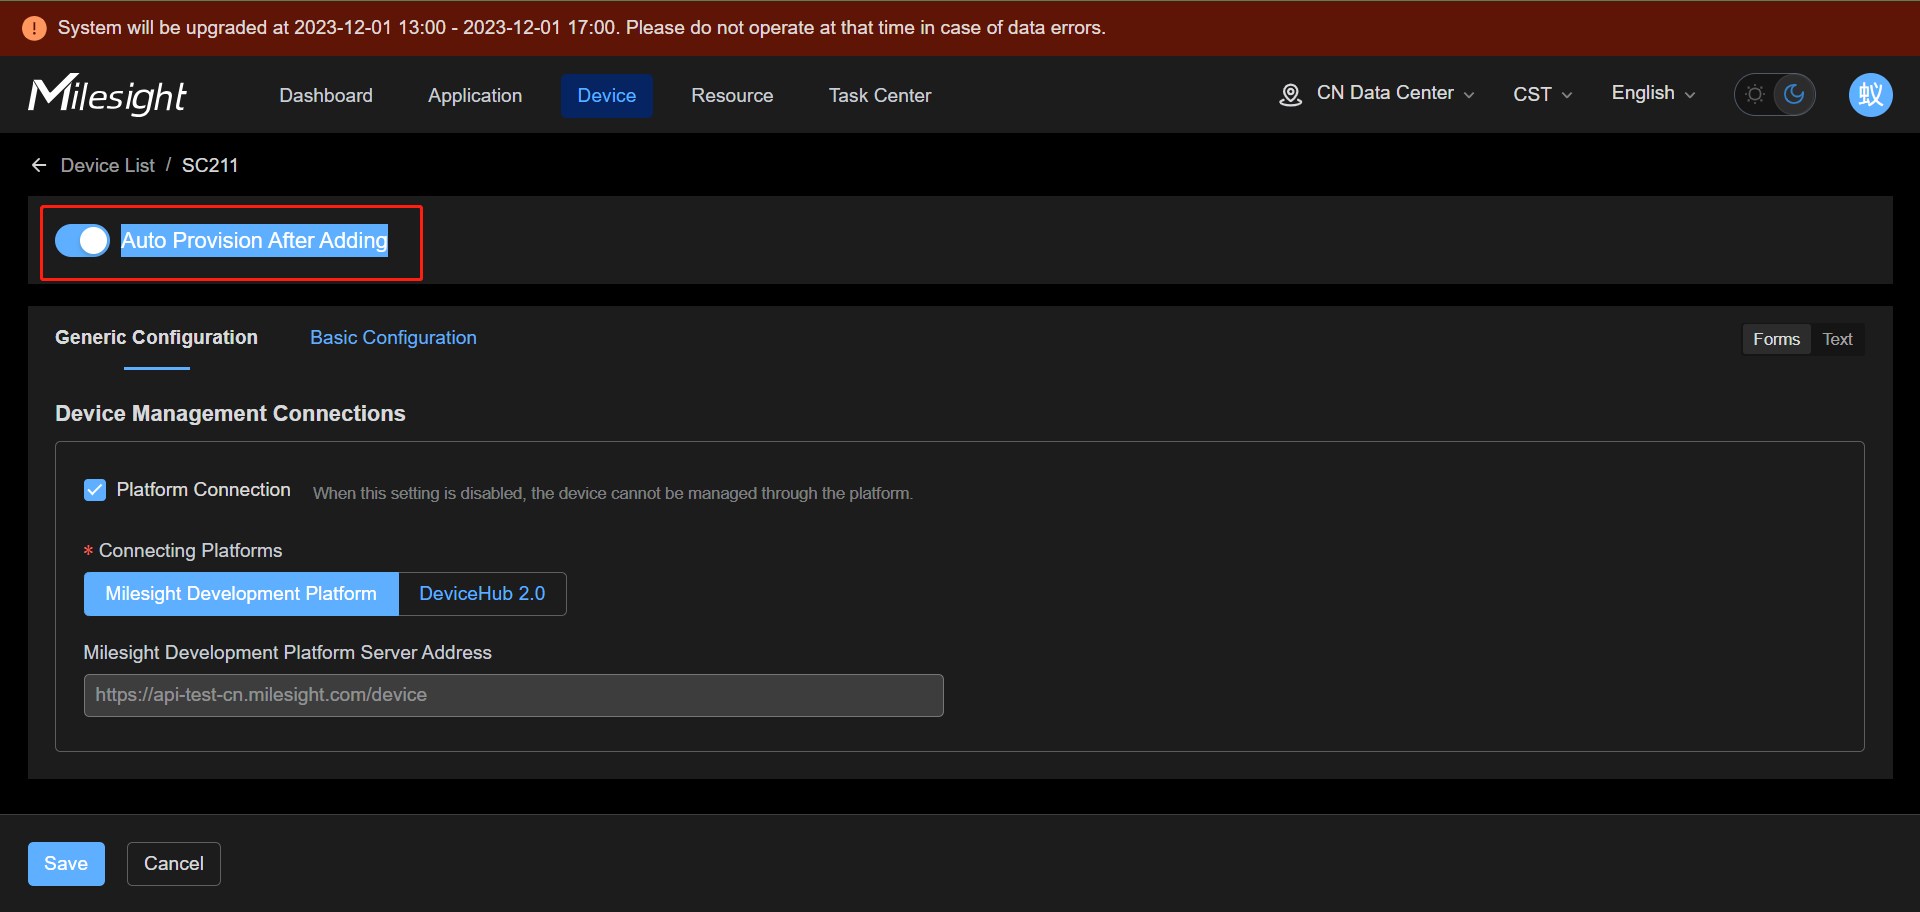Switch to the Generic Configuration tab
This screenshot has height=912, width=1920.
tap(156, 338)
